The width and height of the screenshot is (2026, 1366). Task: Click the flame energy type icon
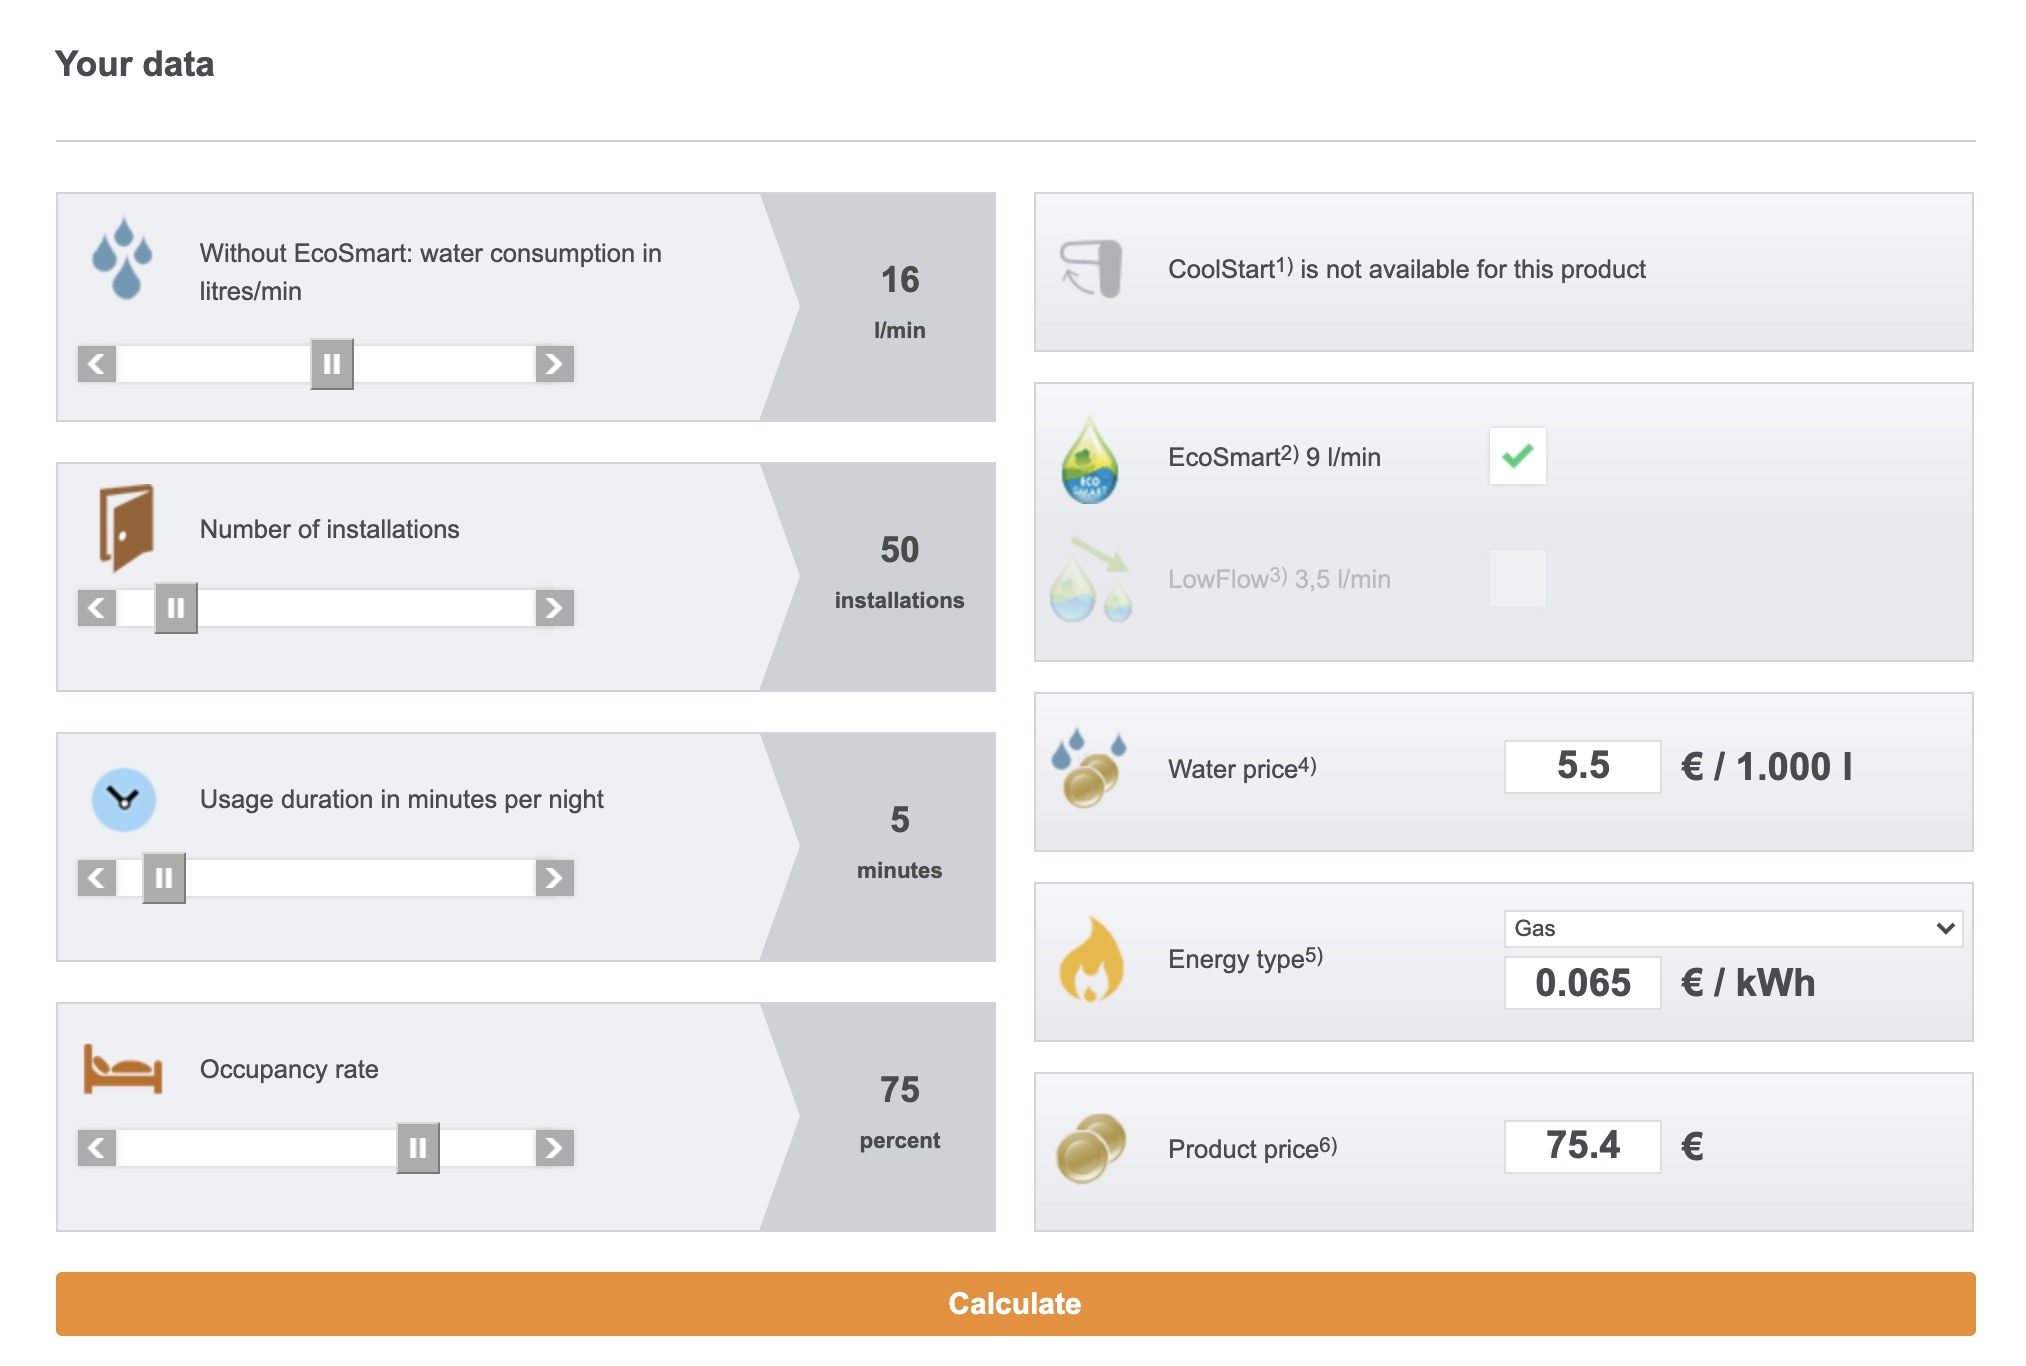(1091, 959)
